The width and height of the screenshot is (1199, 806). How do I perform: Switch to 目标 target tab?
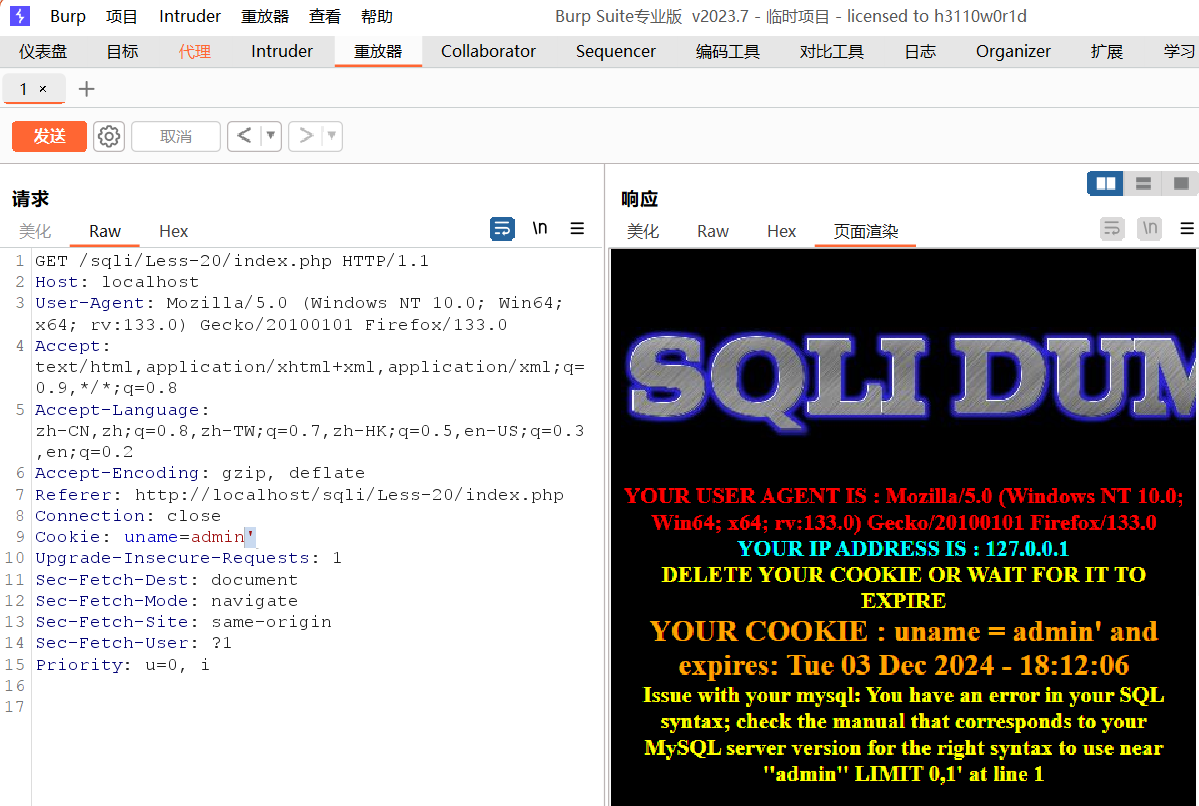pyautogui.click(x=122, y=51)
